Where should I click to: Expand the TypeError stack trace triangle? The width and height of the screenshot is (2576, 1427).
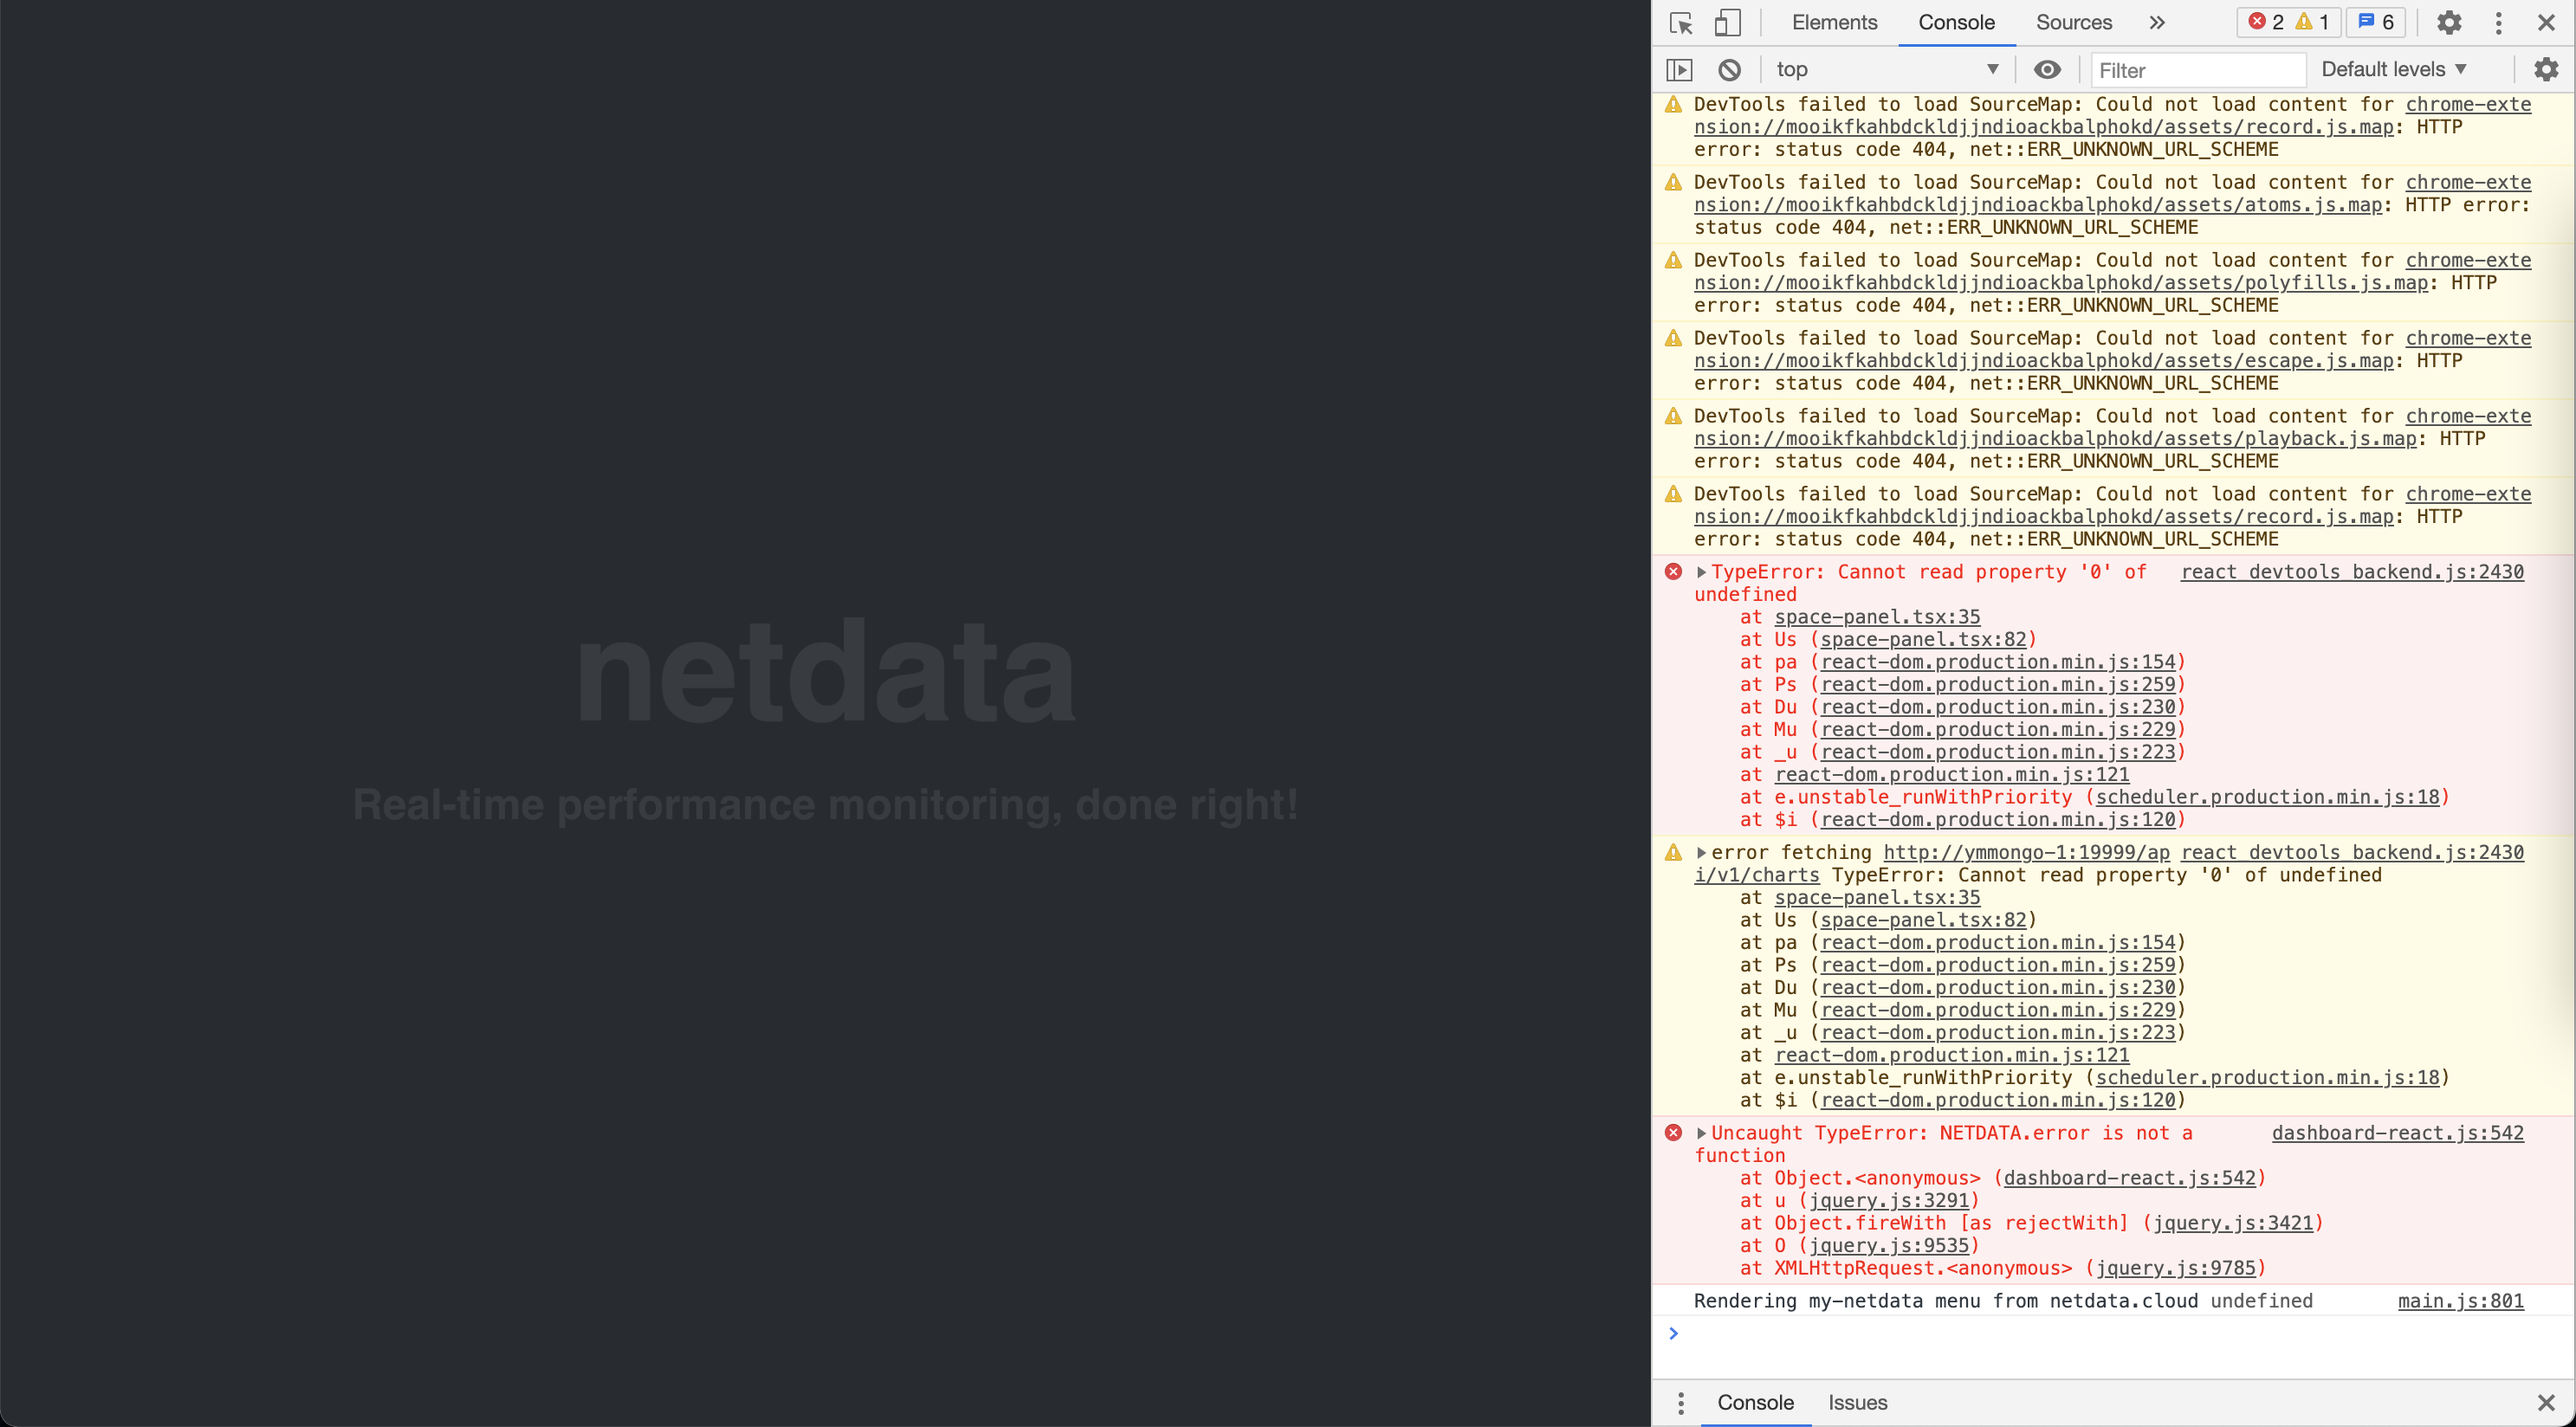pos(1702,572)
